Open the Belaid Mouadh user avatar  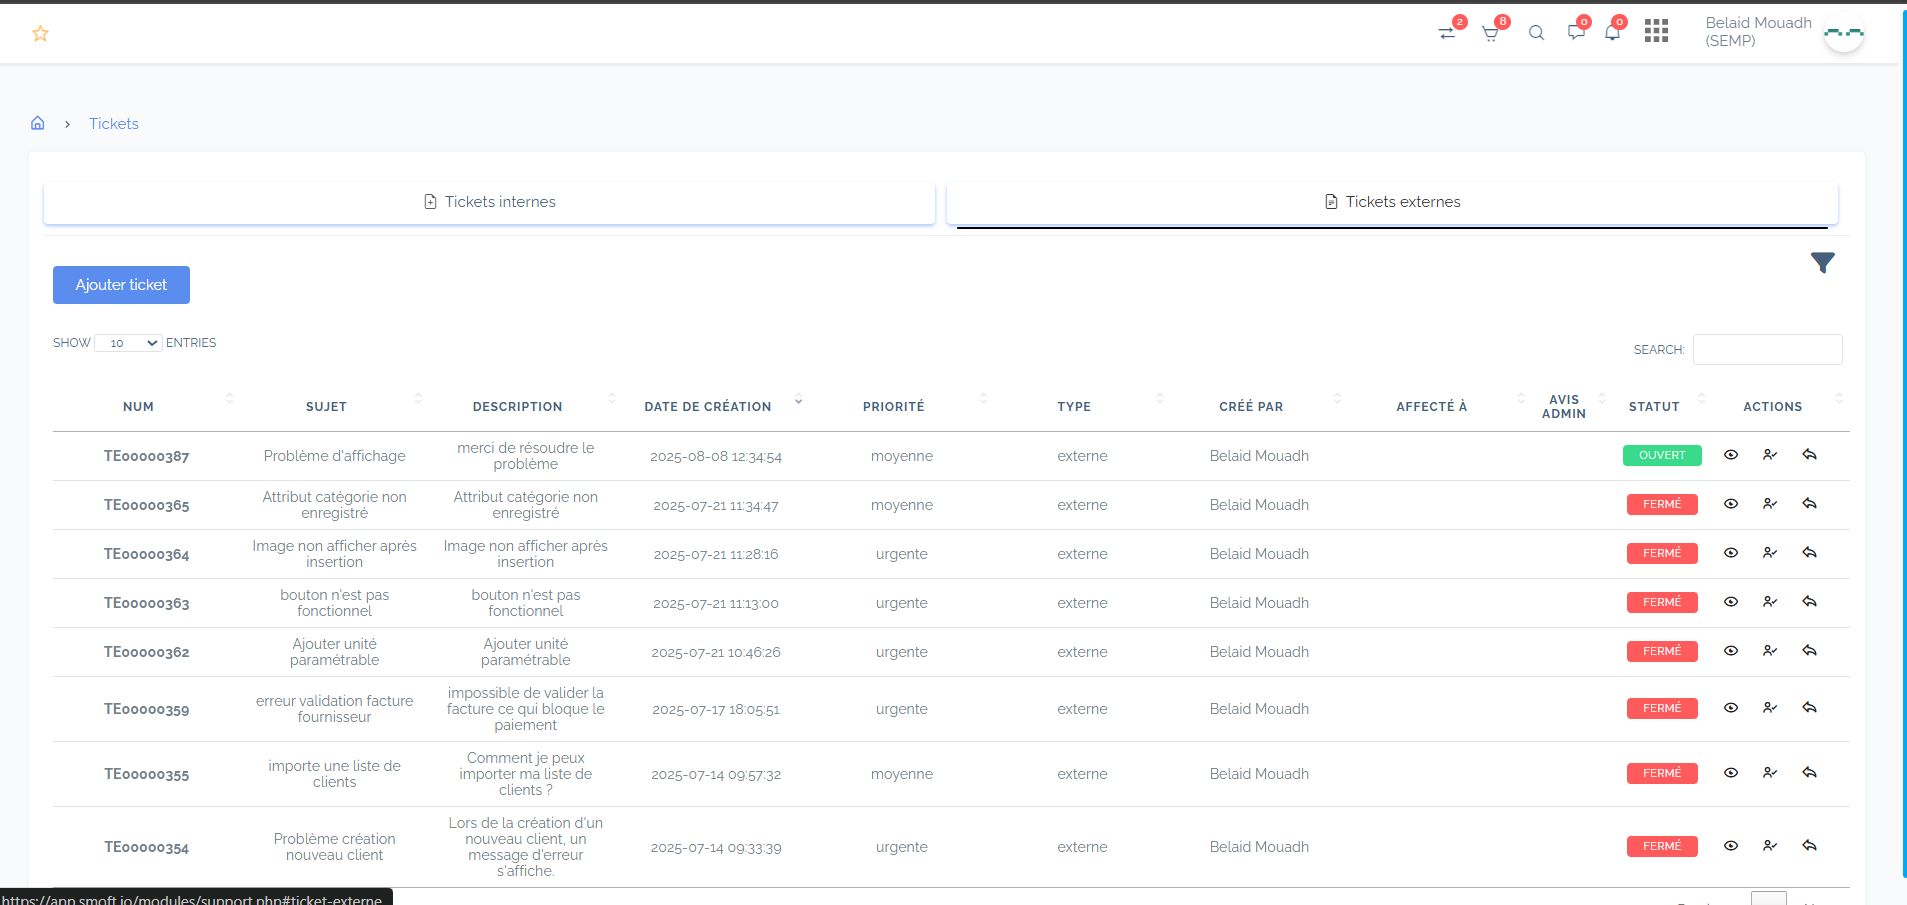pyautogui.click(x=1843, y=33)
